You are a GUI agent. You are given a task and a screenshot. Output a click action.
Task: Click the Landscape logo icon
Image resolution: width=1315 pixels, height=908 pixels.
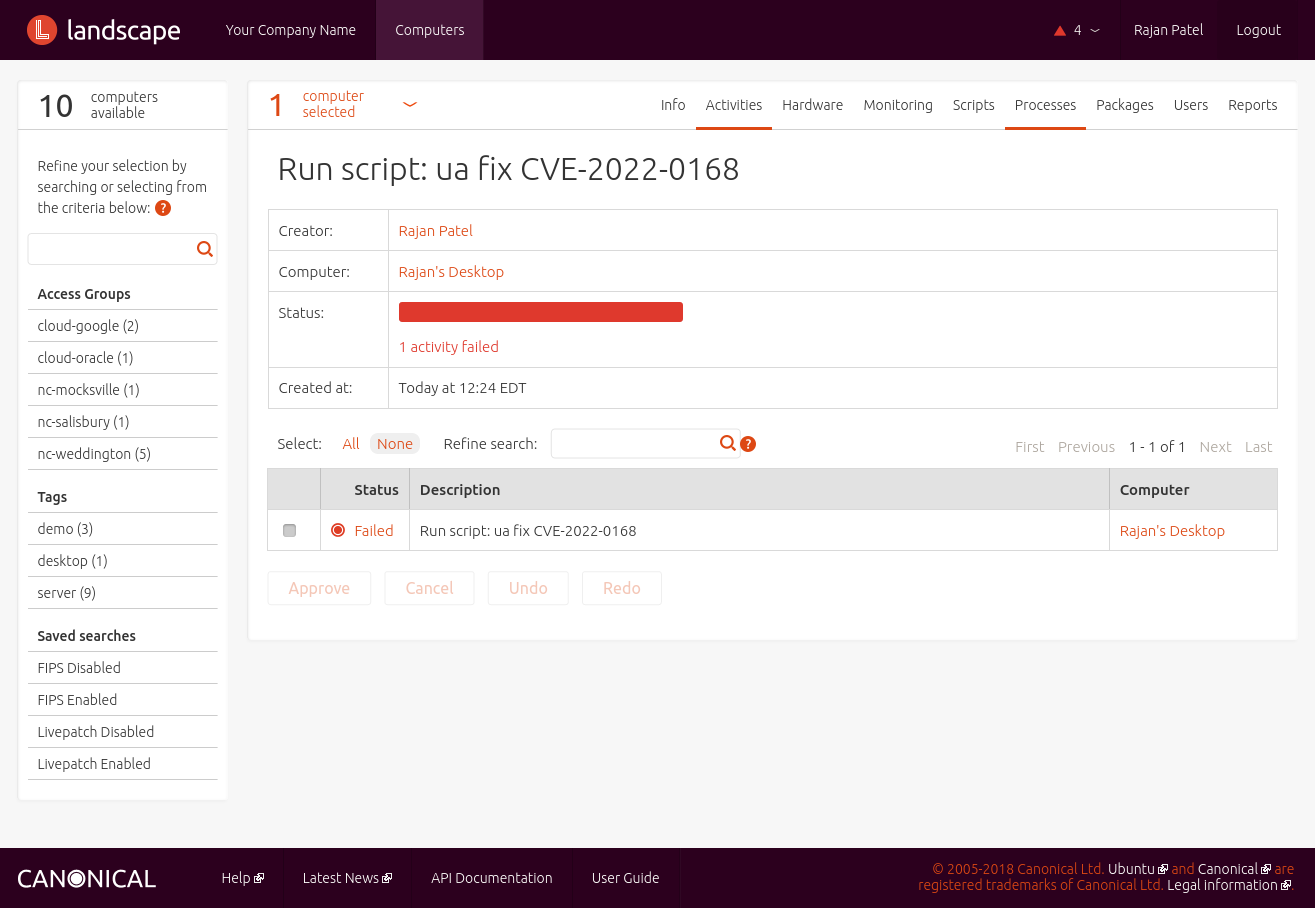41,30
